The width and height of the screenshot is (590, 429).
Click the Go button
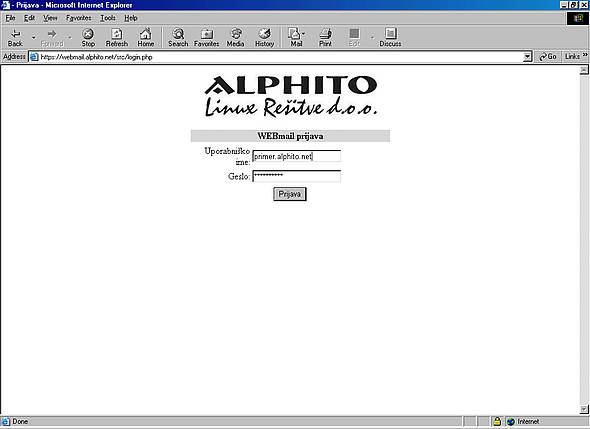coord(547,56)
